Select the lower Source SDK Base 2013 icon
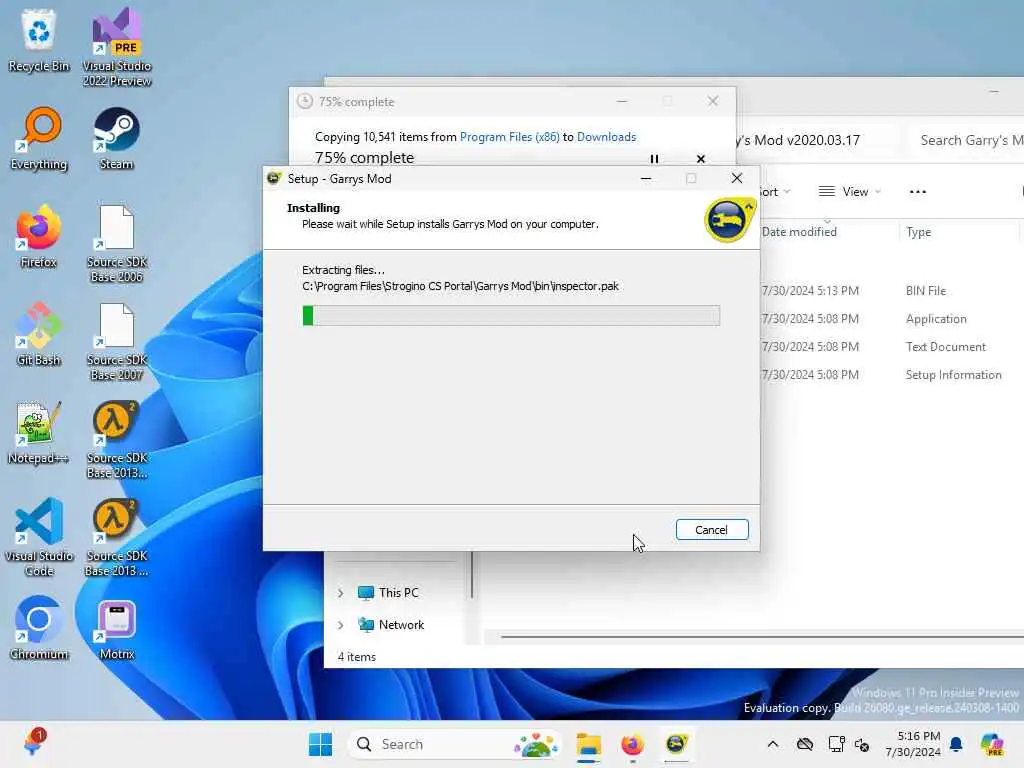Viewport: 1024px width, 768px height. tap(116, 537)
